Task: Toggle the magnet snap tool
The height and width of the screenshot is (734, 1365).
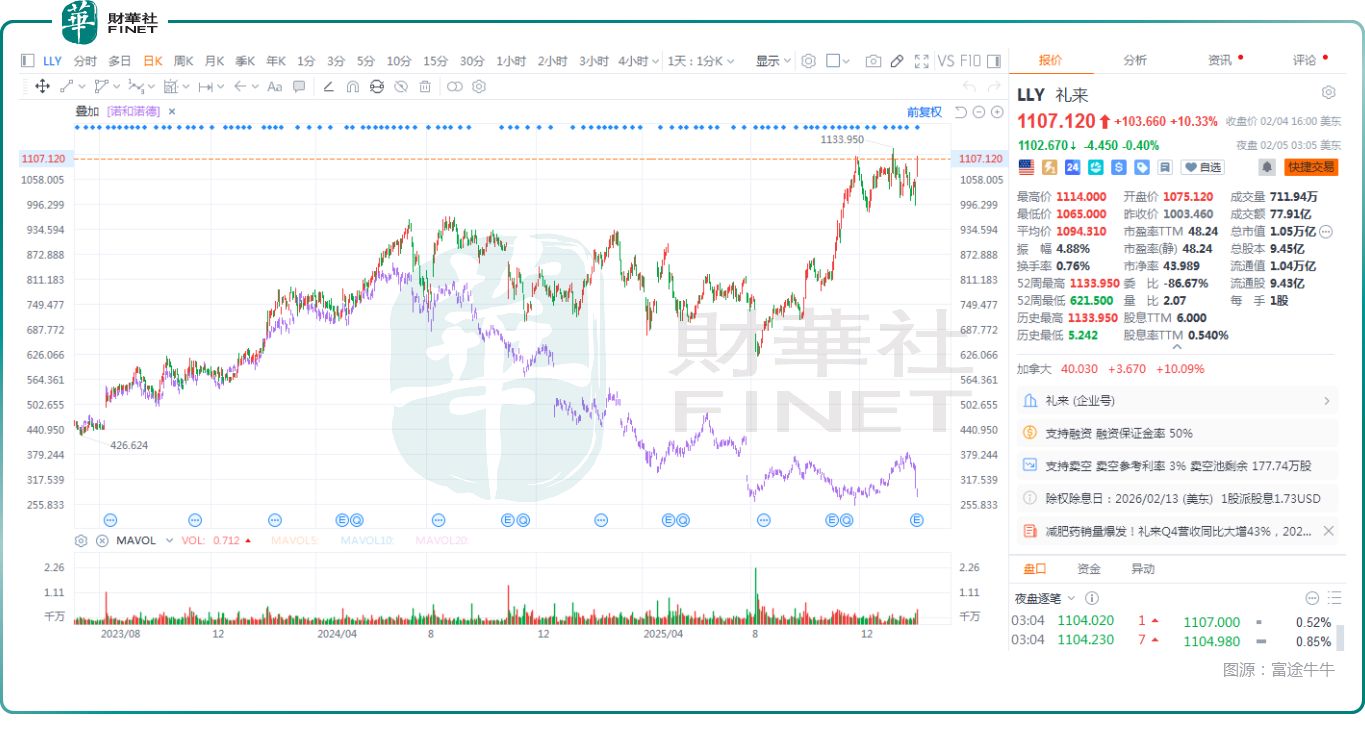Action: 351,87
